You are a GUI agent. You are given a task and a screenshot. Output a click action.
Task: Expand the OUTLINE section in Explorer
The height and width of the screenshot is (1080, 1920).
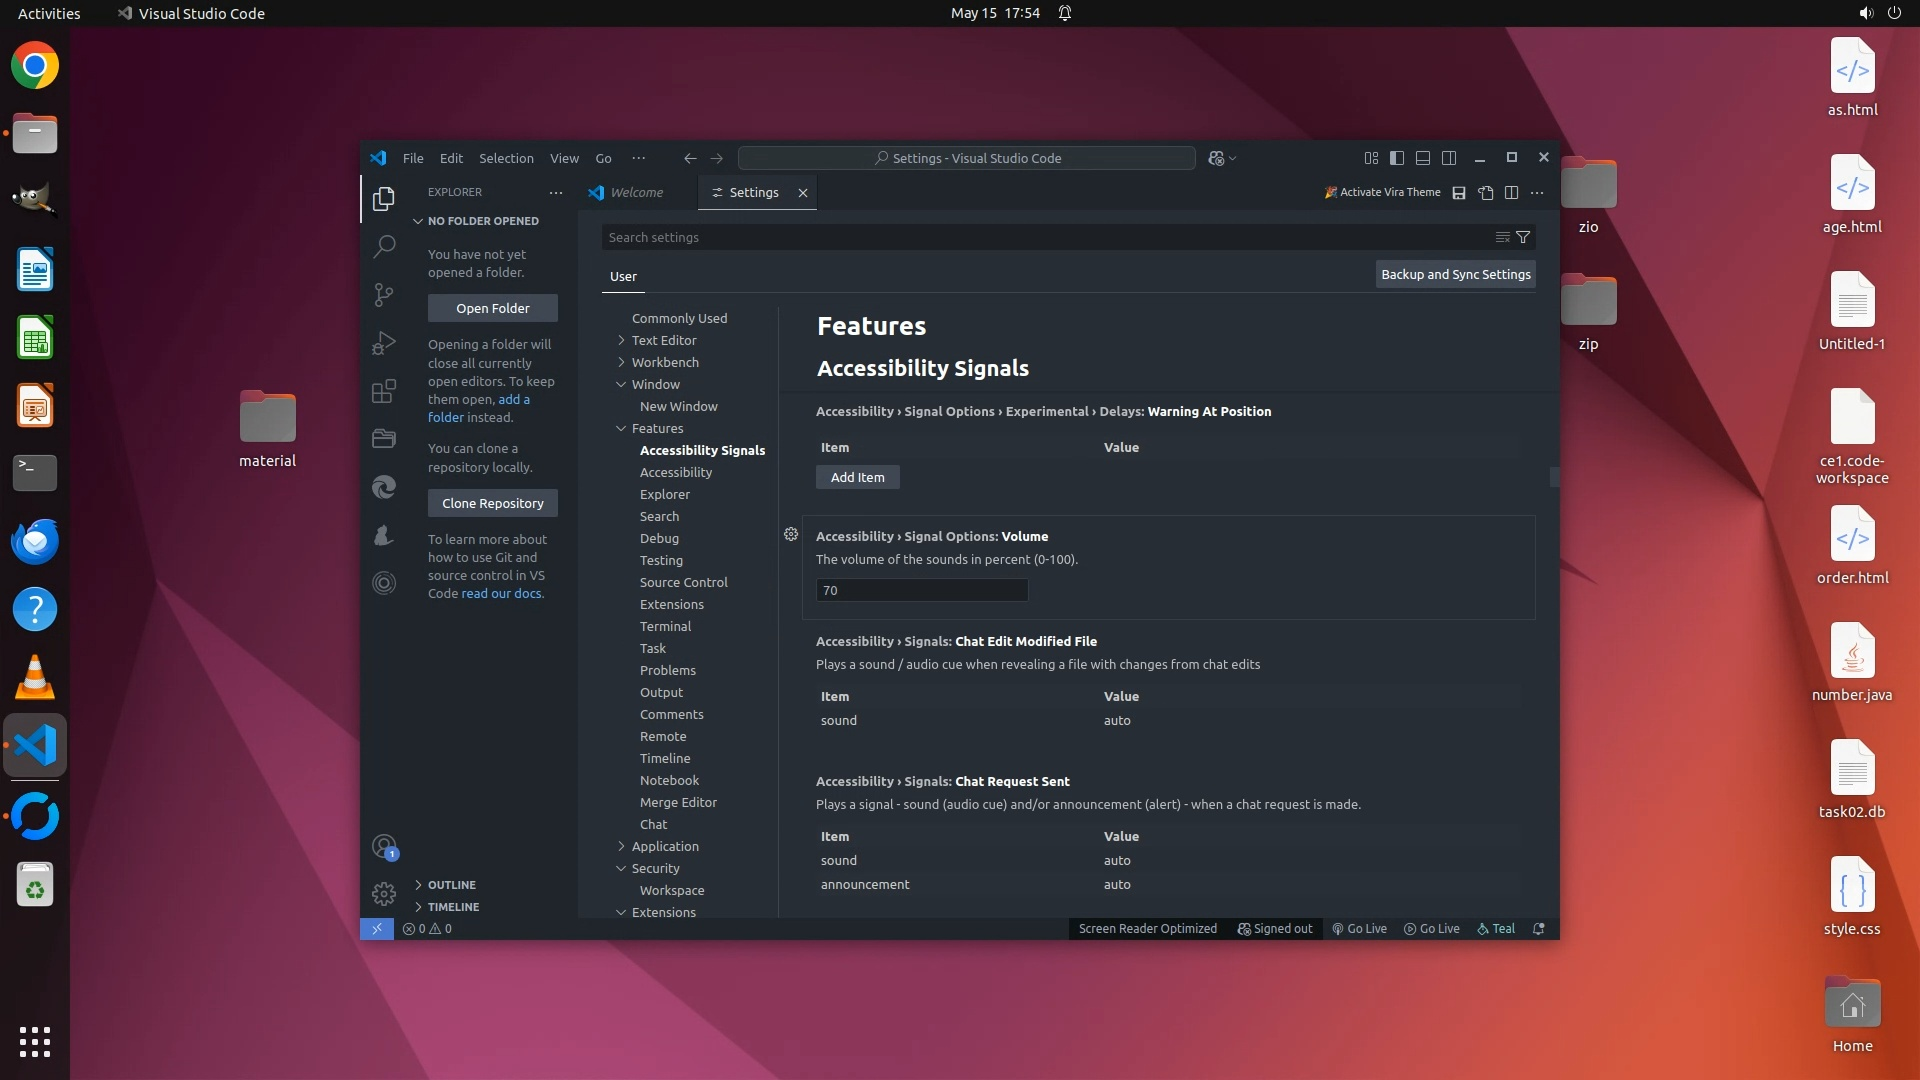[451, 885]
